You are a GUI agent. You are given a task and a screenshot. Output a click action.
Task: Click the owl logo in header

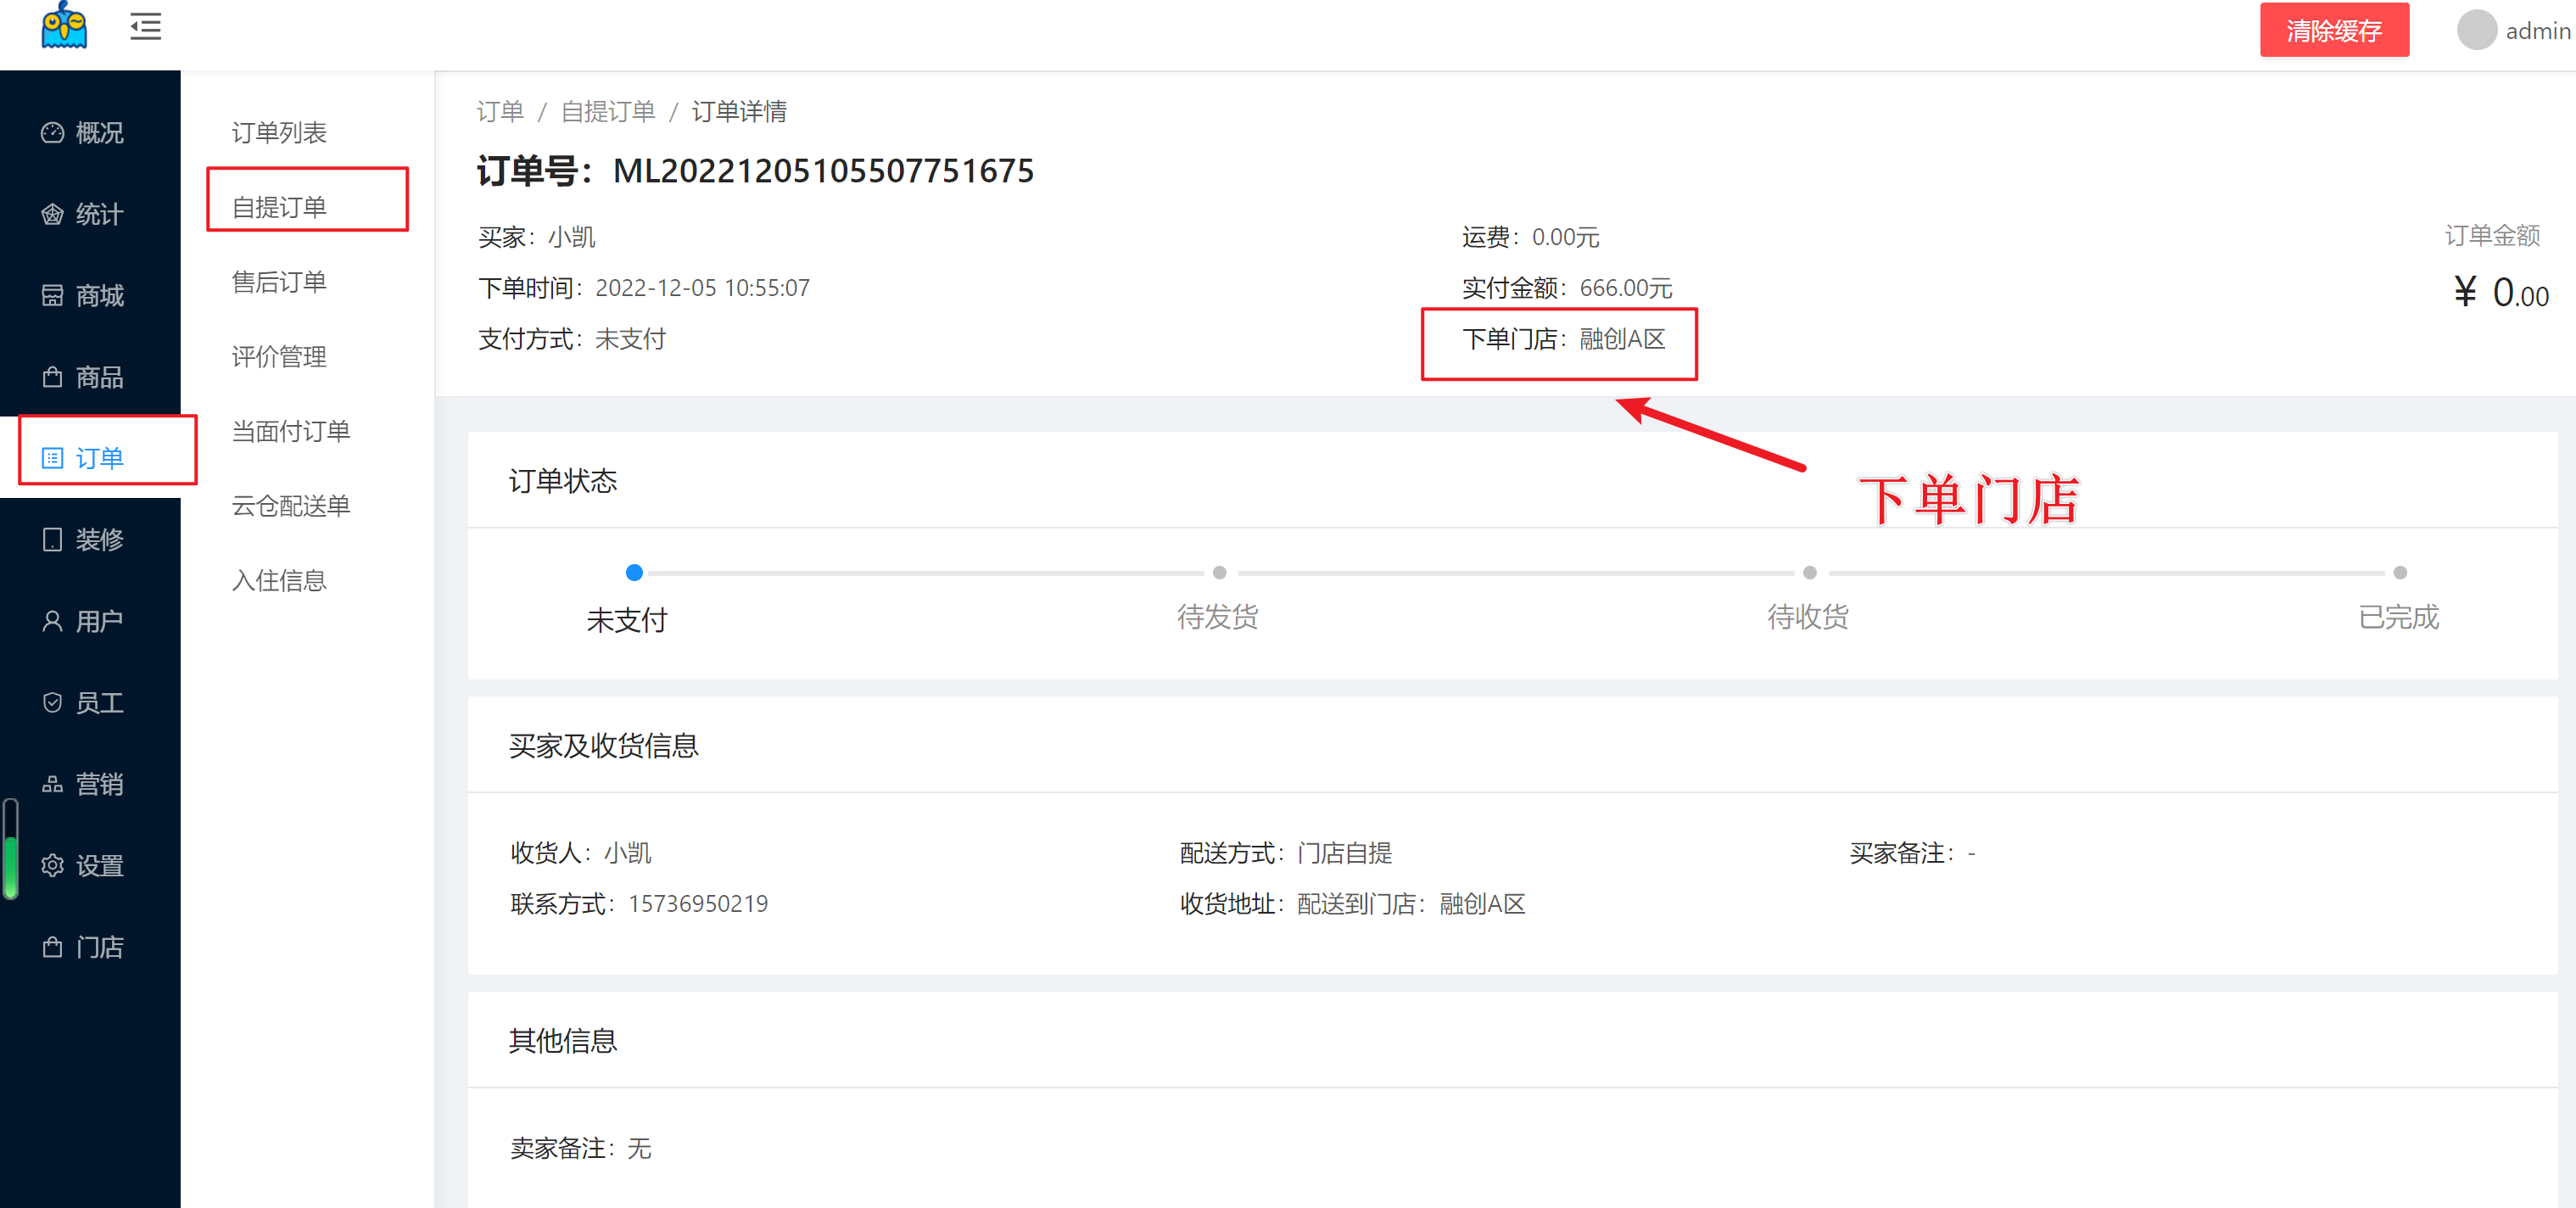click(x=64, y=26)
